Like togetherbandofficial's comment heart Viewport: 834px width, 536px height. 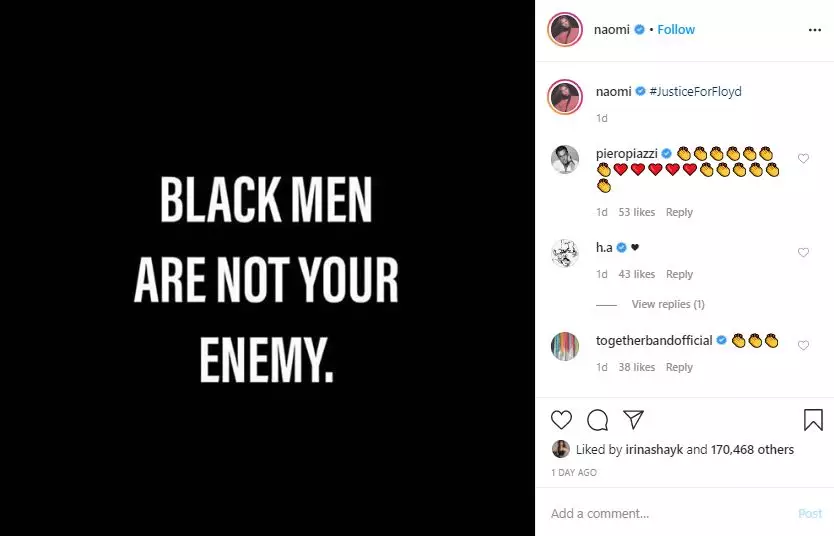(x=803, y=346)
